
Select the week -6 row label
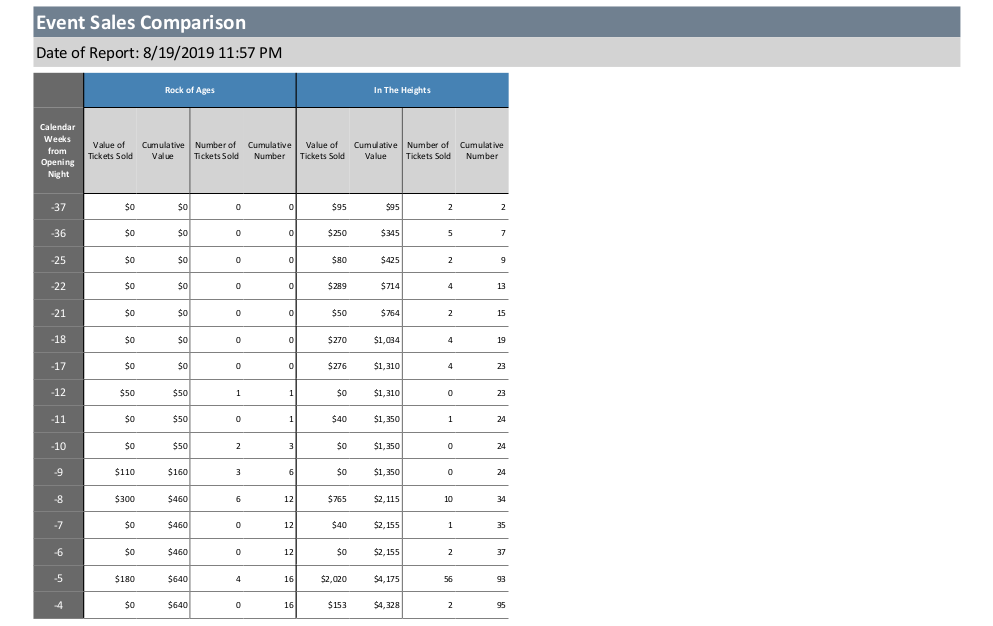tap(58, 553)
